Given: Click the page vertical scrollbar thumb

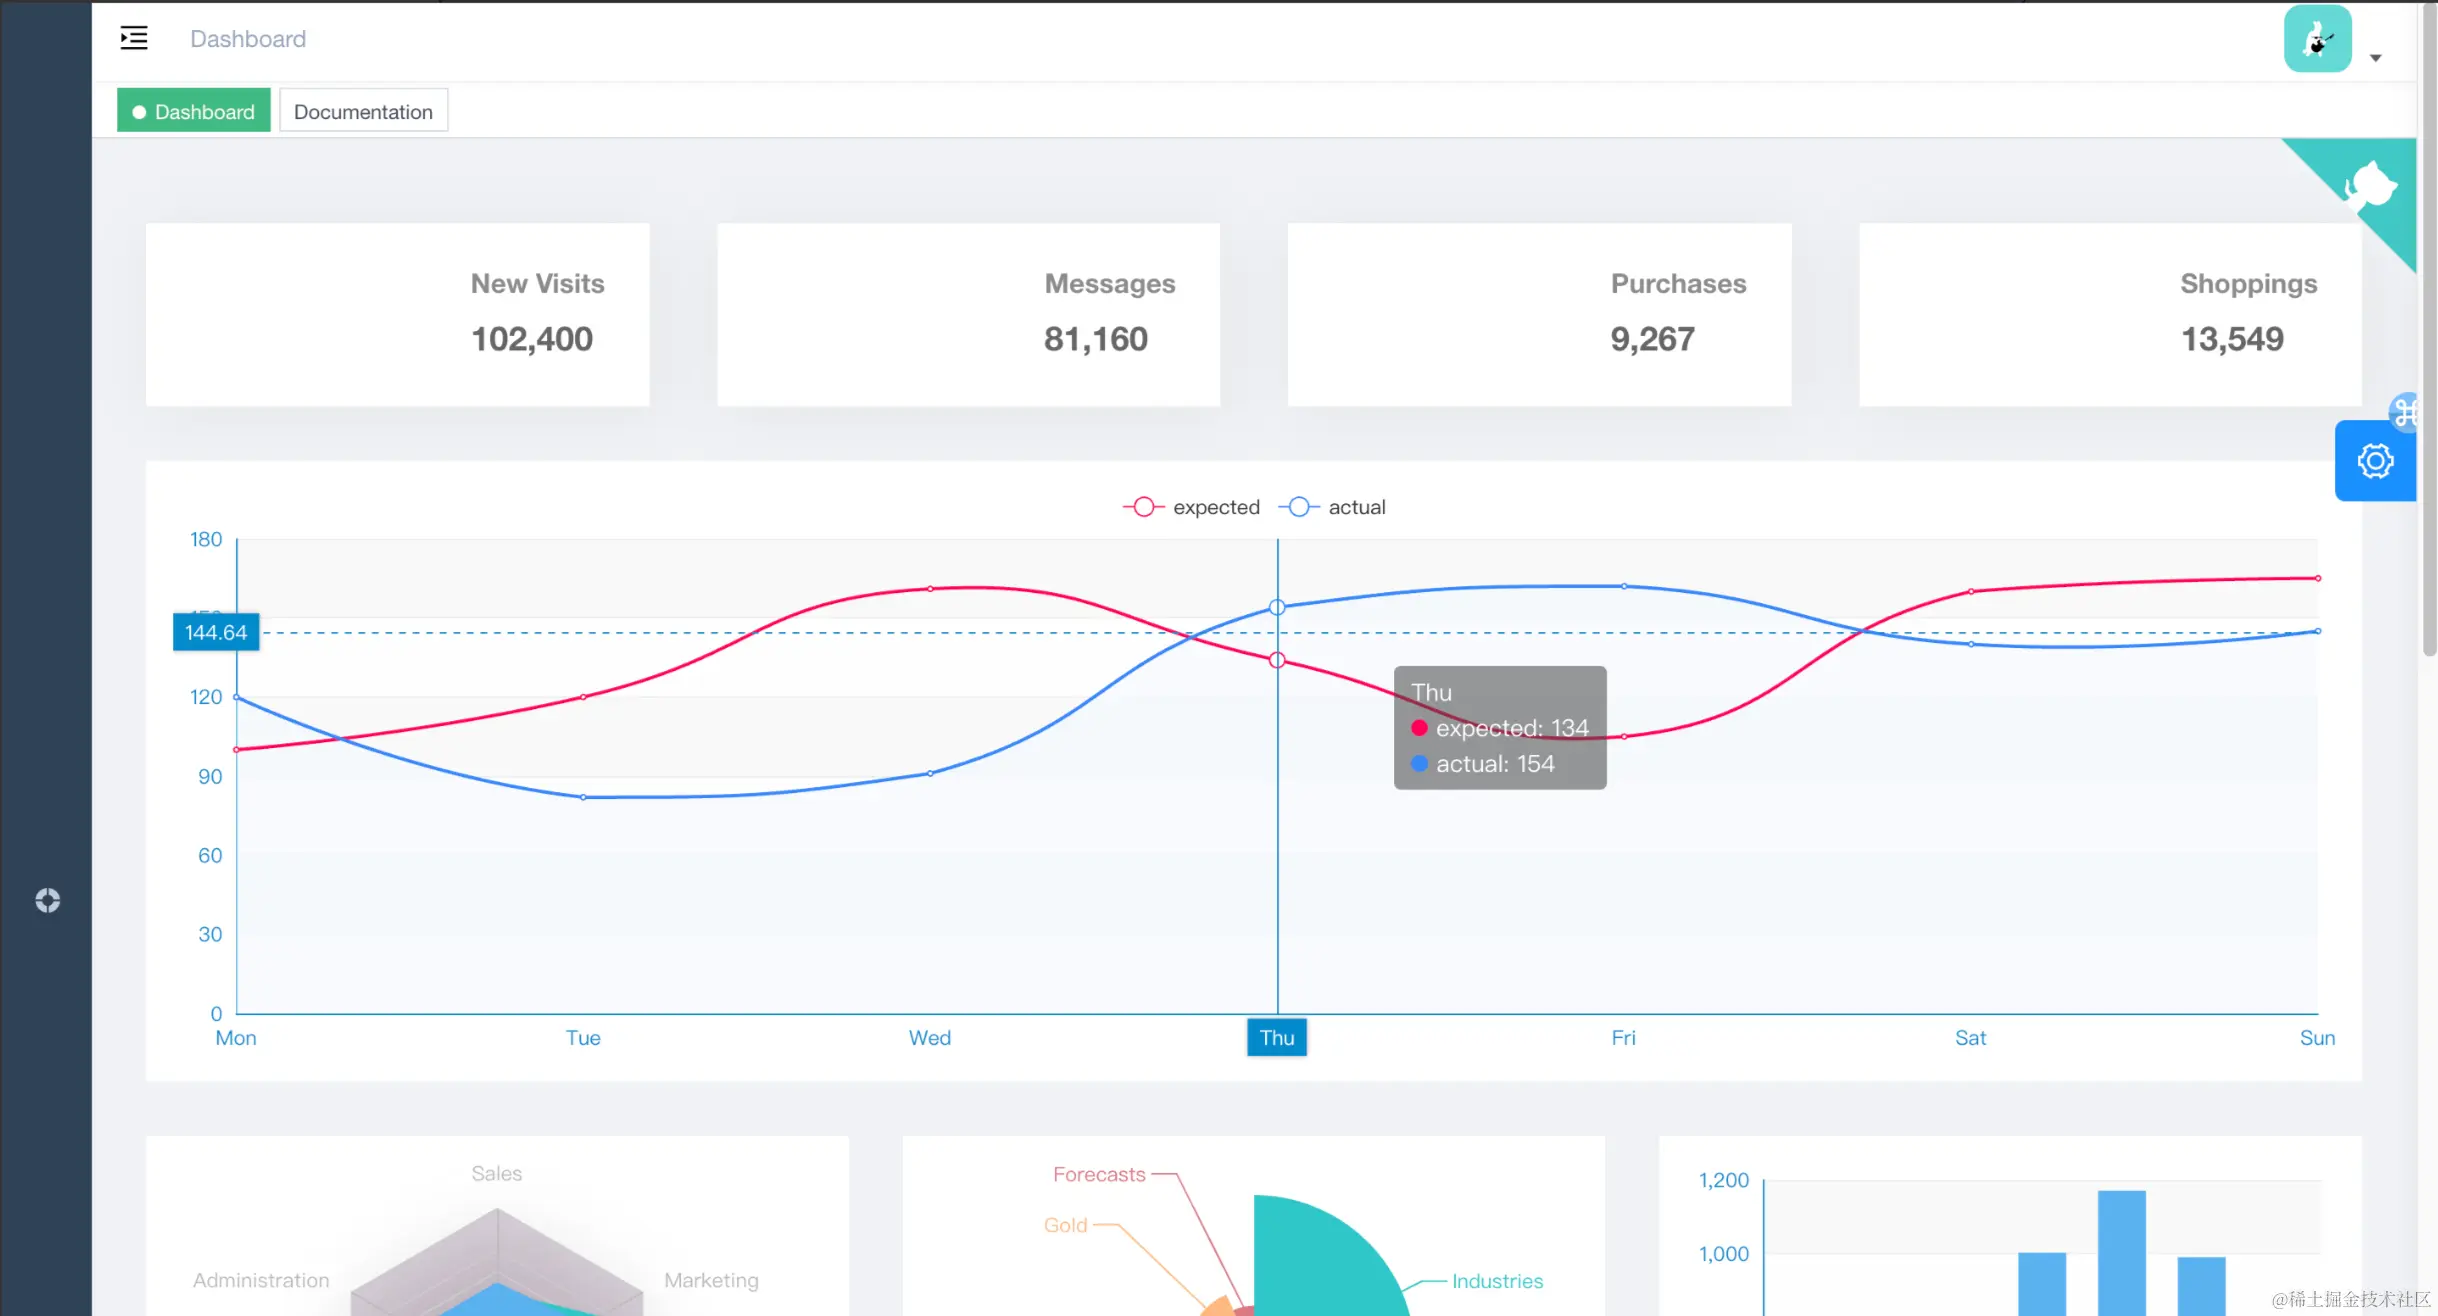Looking at the screenshot, I should 2429,330.
